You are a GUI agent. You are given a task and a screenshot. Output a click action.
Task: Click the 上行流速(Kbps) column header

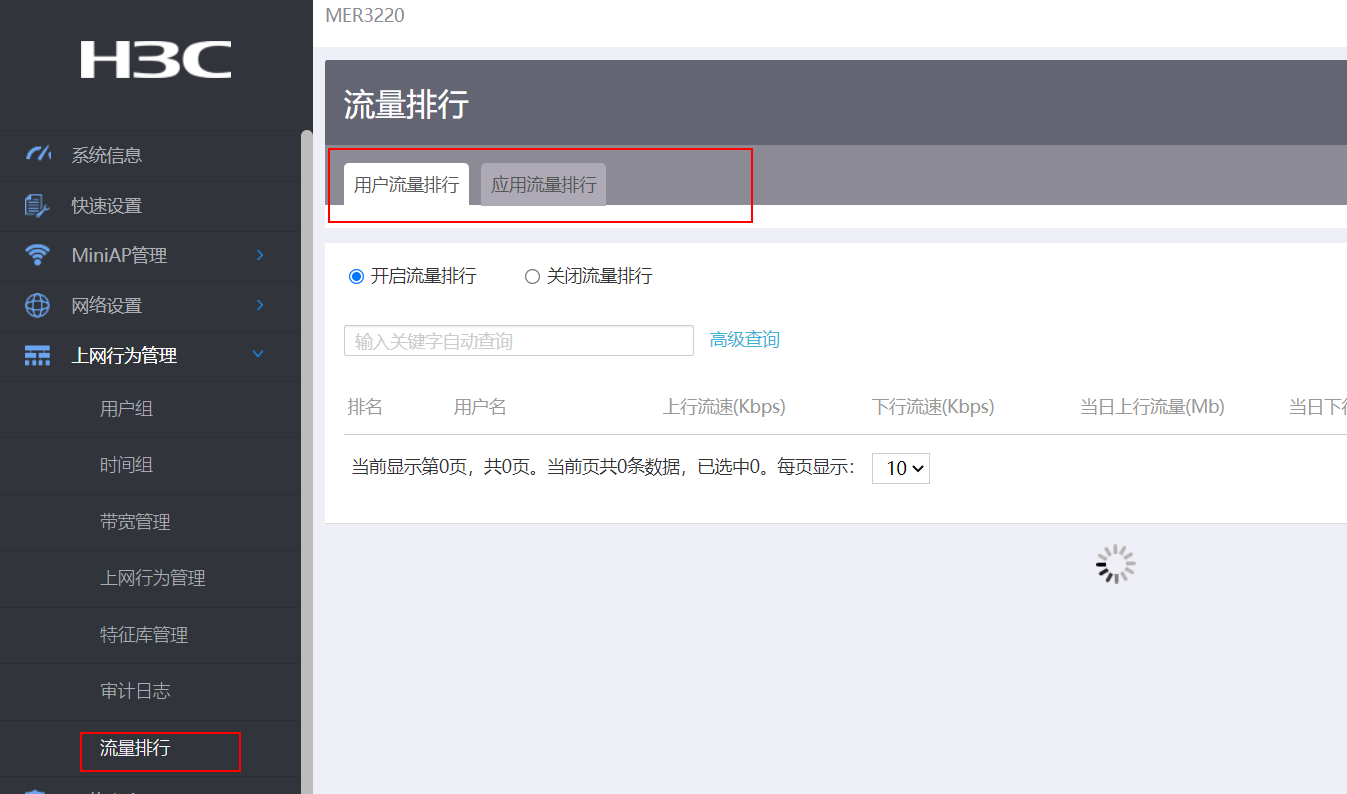[724, 407]
